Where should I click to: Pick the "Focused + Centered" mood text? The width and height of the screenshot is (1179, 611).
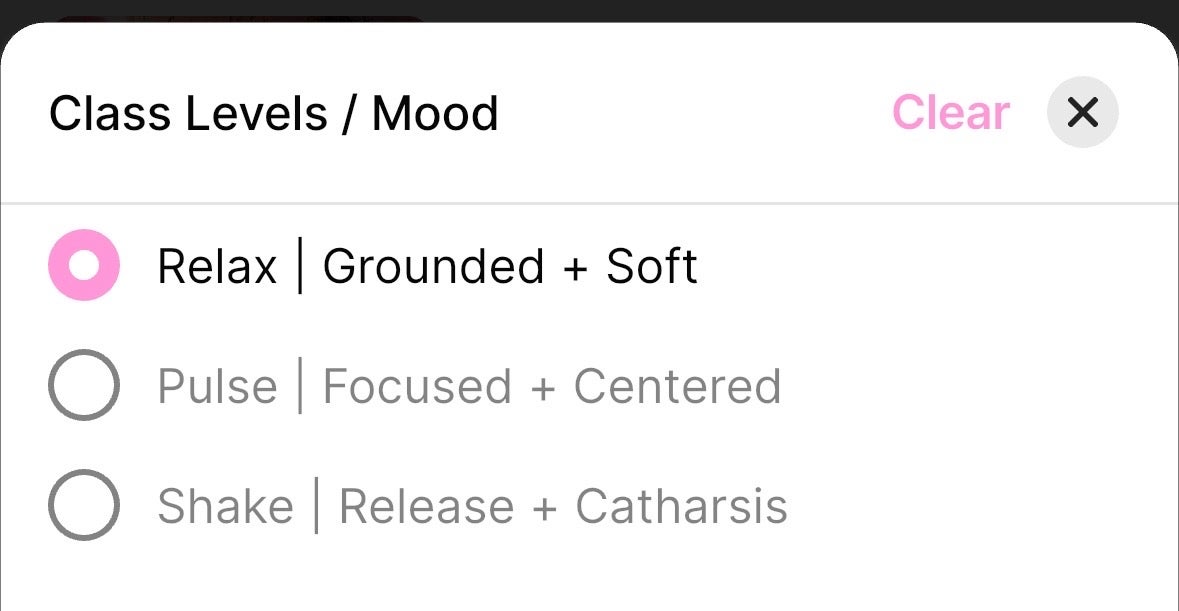pos(551,387)
